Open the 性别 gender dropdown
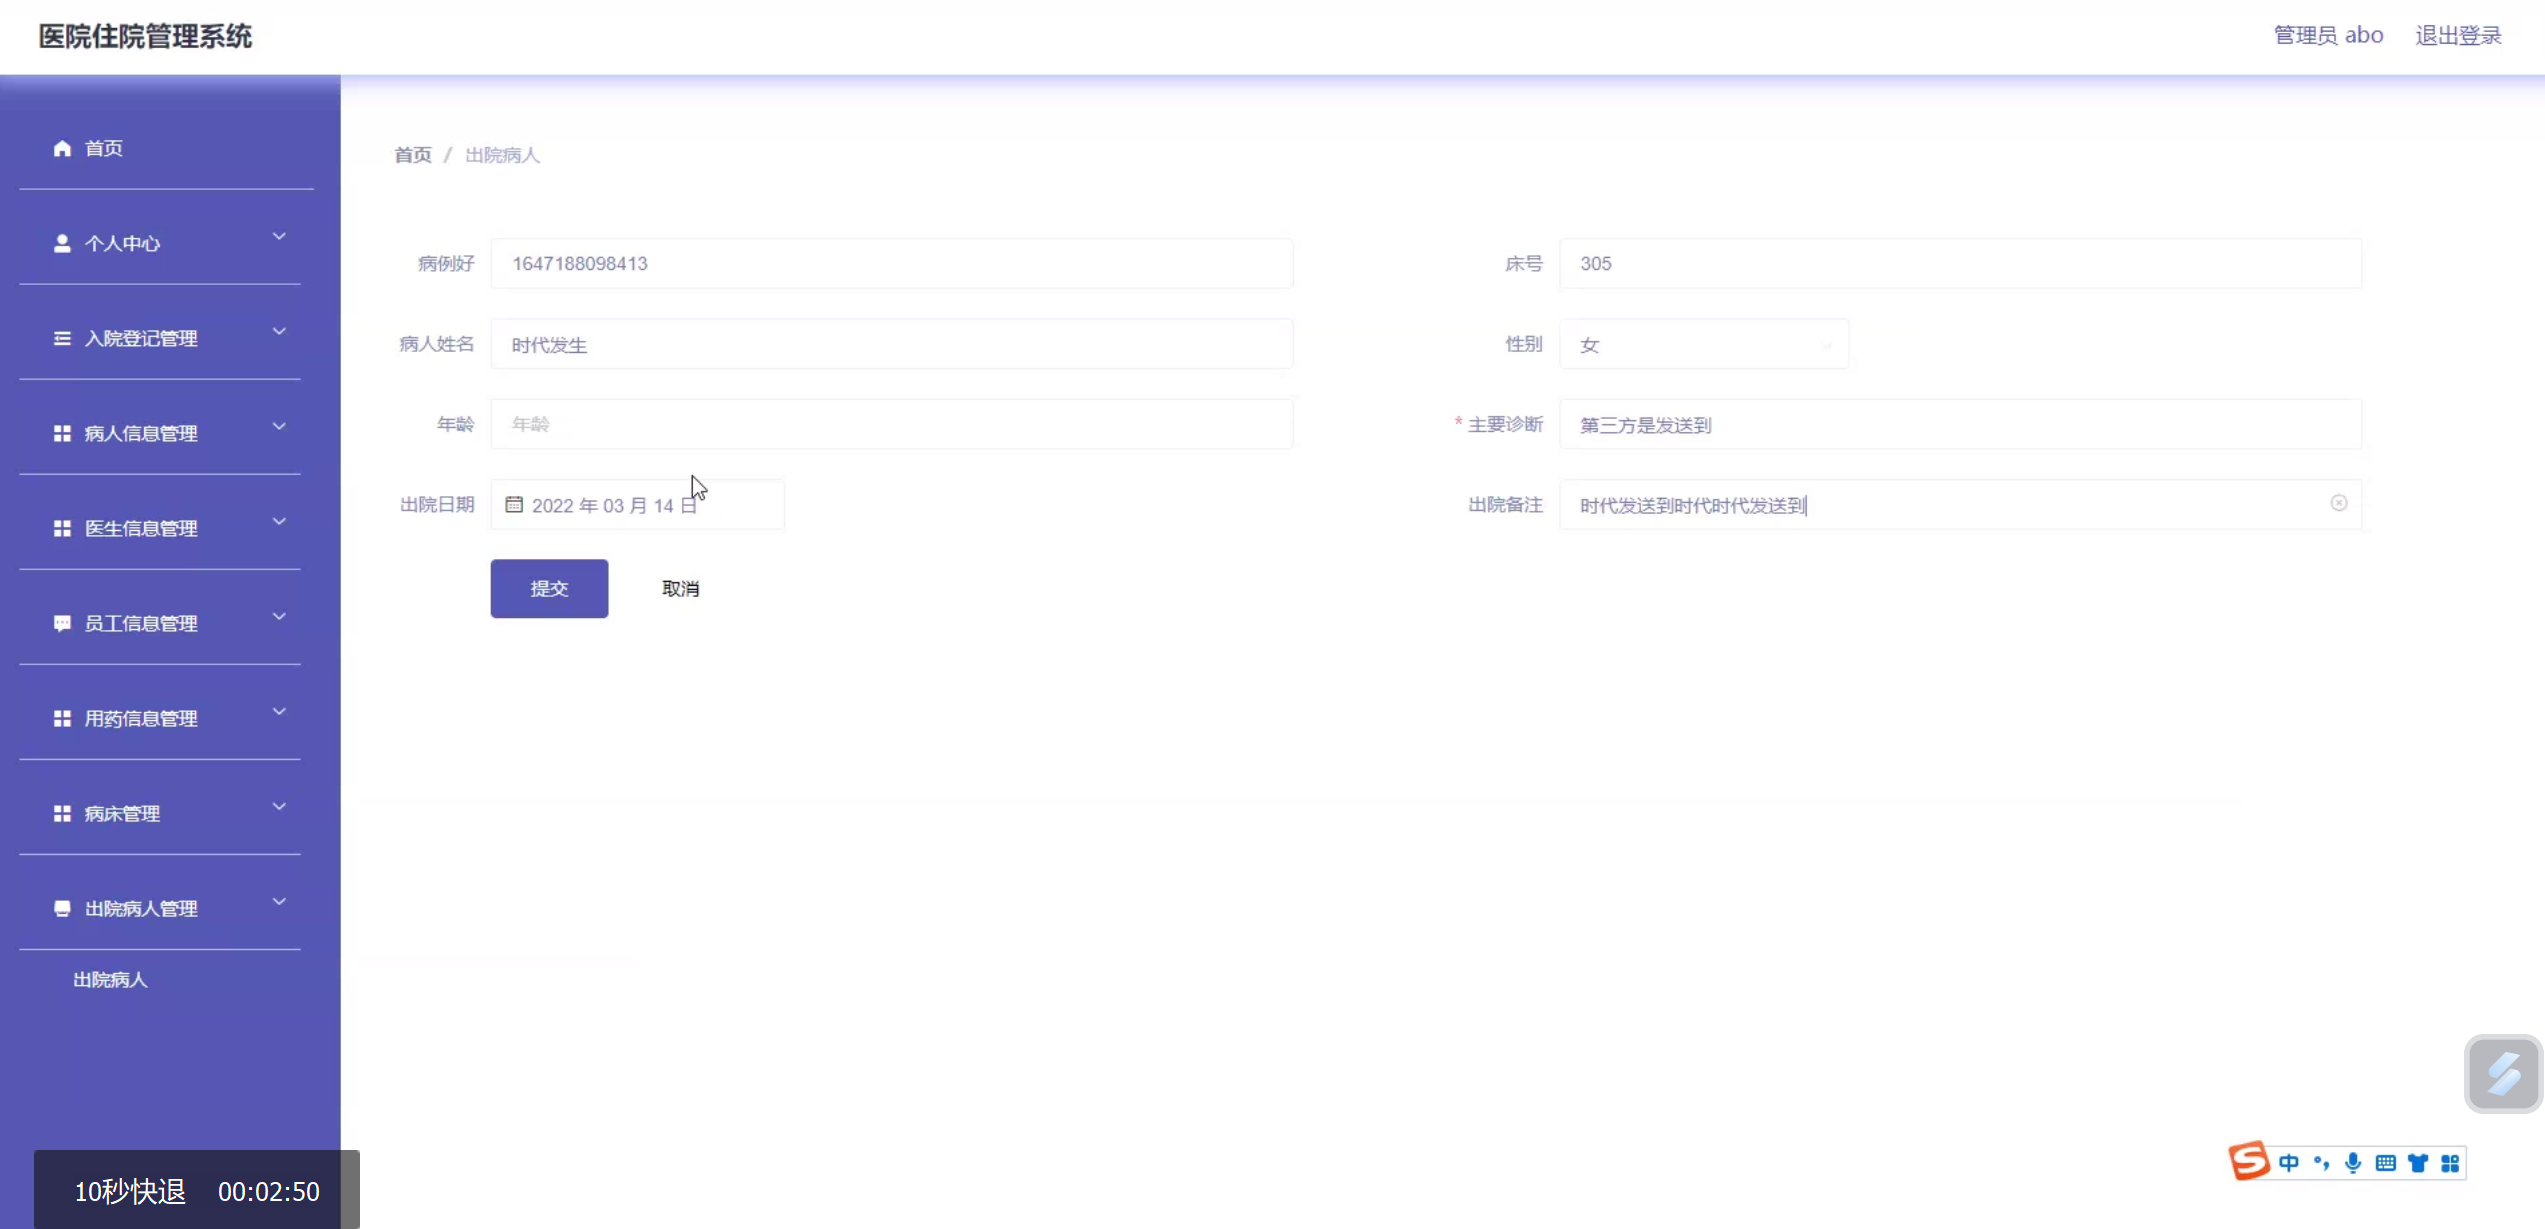The width and height of the screenshot is (2545, 1229). 1703,345
